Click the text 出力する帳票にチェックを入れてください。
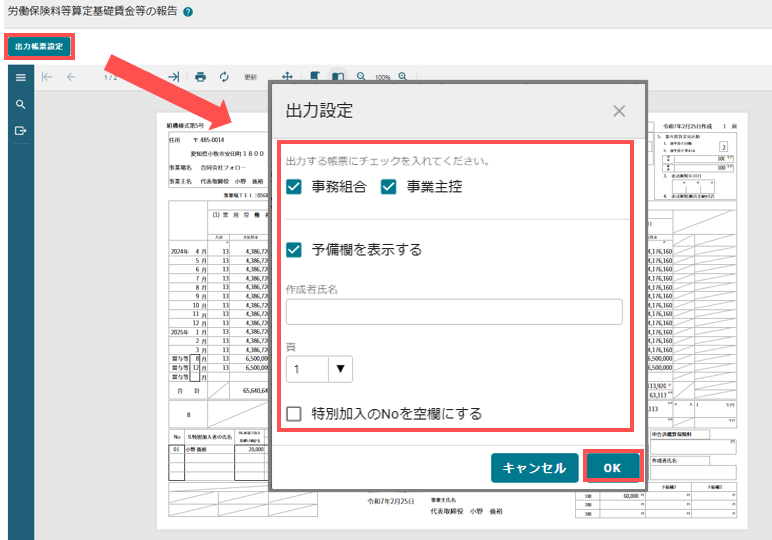The height and width of the screenshot is (540, 772). coord(388,161)
